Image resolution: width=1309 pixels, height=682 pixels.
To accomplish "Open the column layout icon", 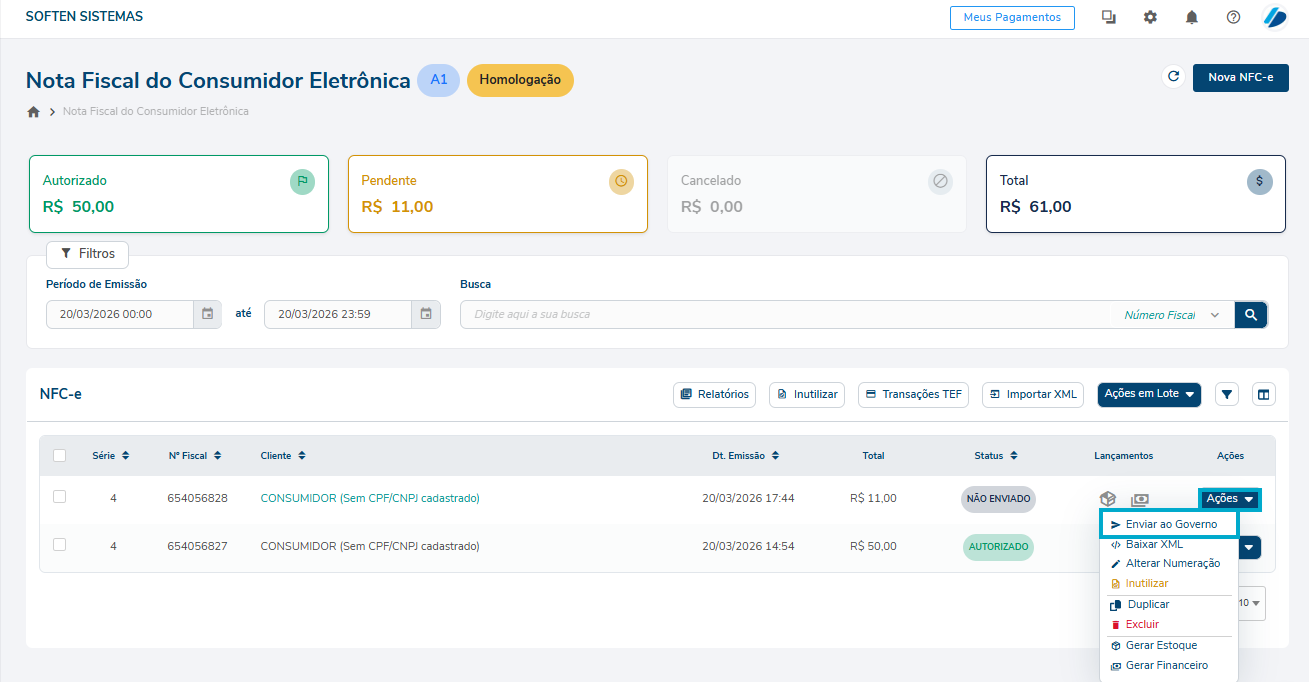I will point(1264,395).
